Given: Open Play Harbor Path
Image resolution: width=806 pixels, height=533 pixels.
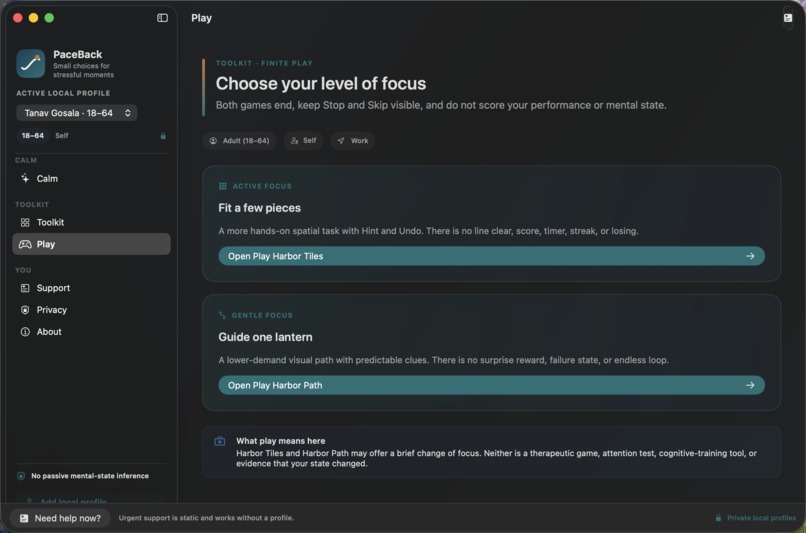Looking at the screenshot, I should [x=491, y=385].
